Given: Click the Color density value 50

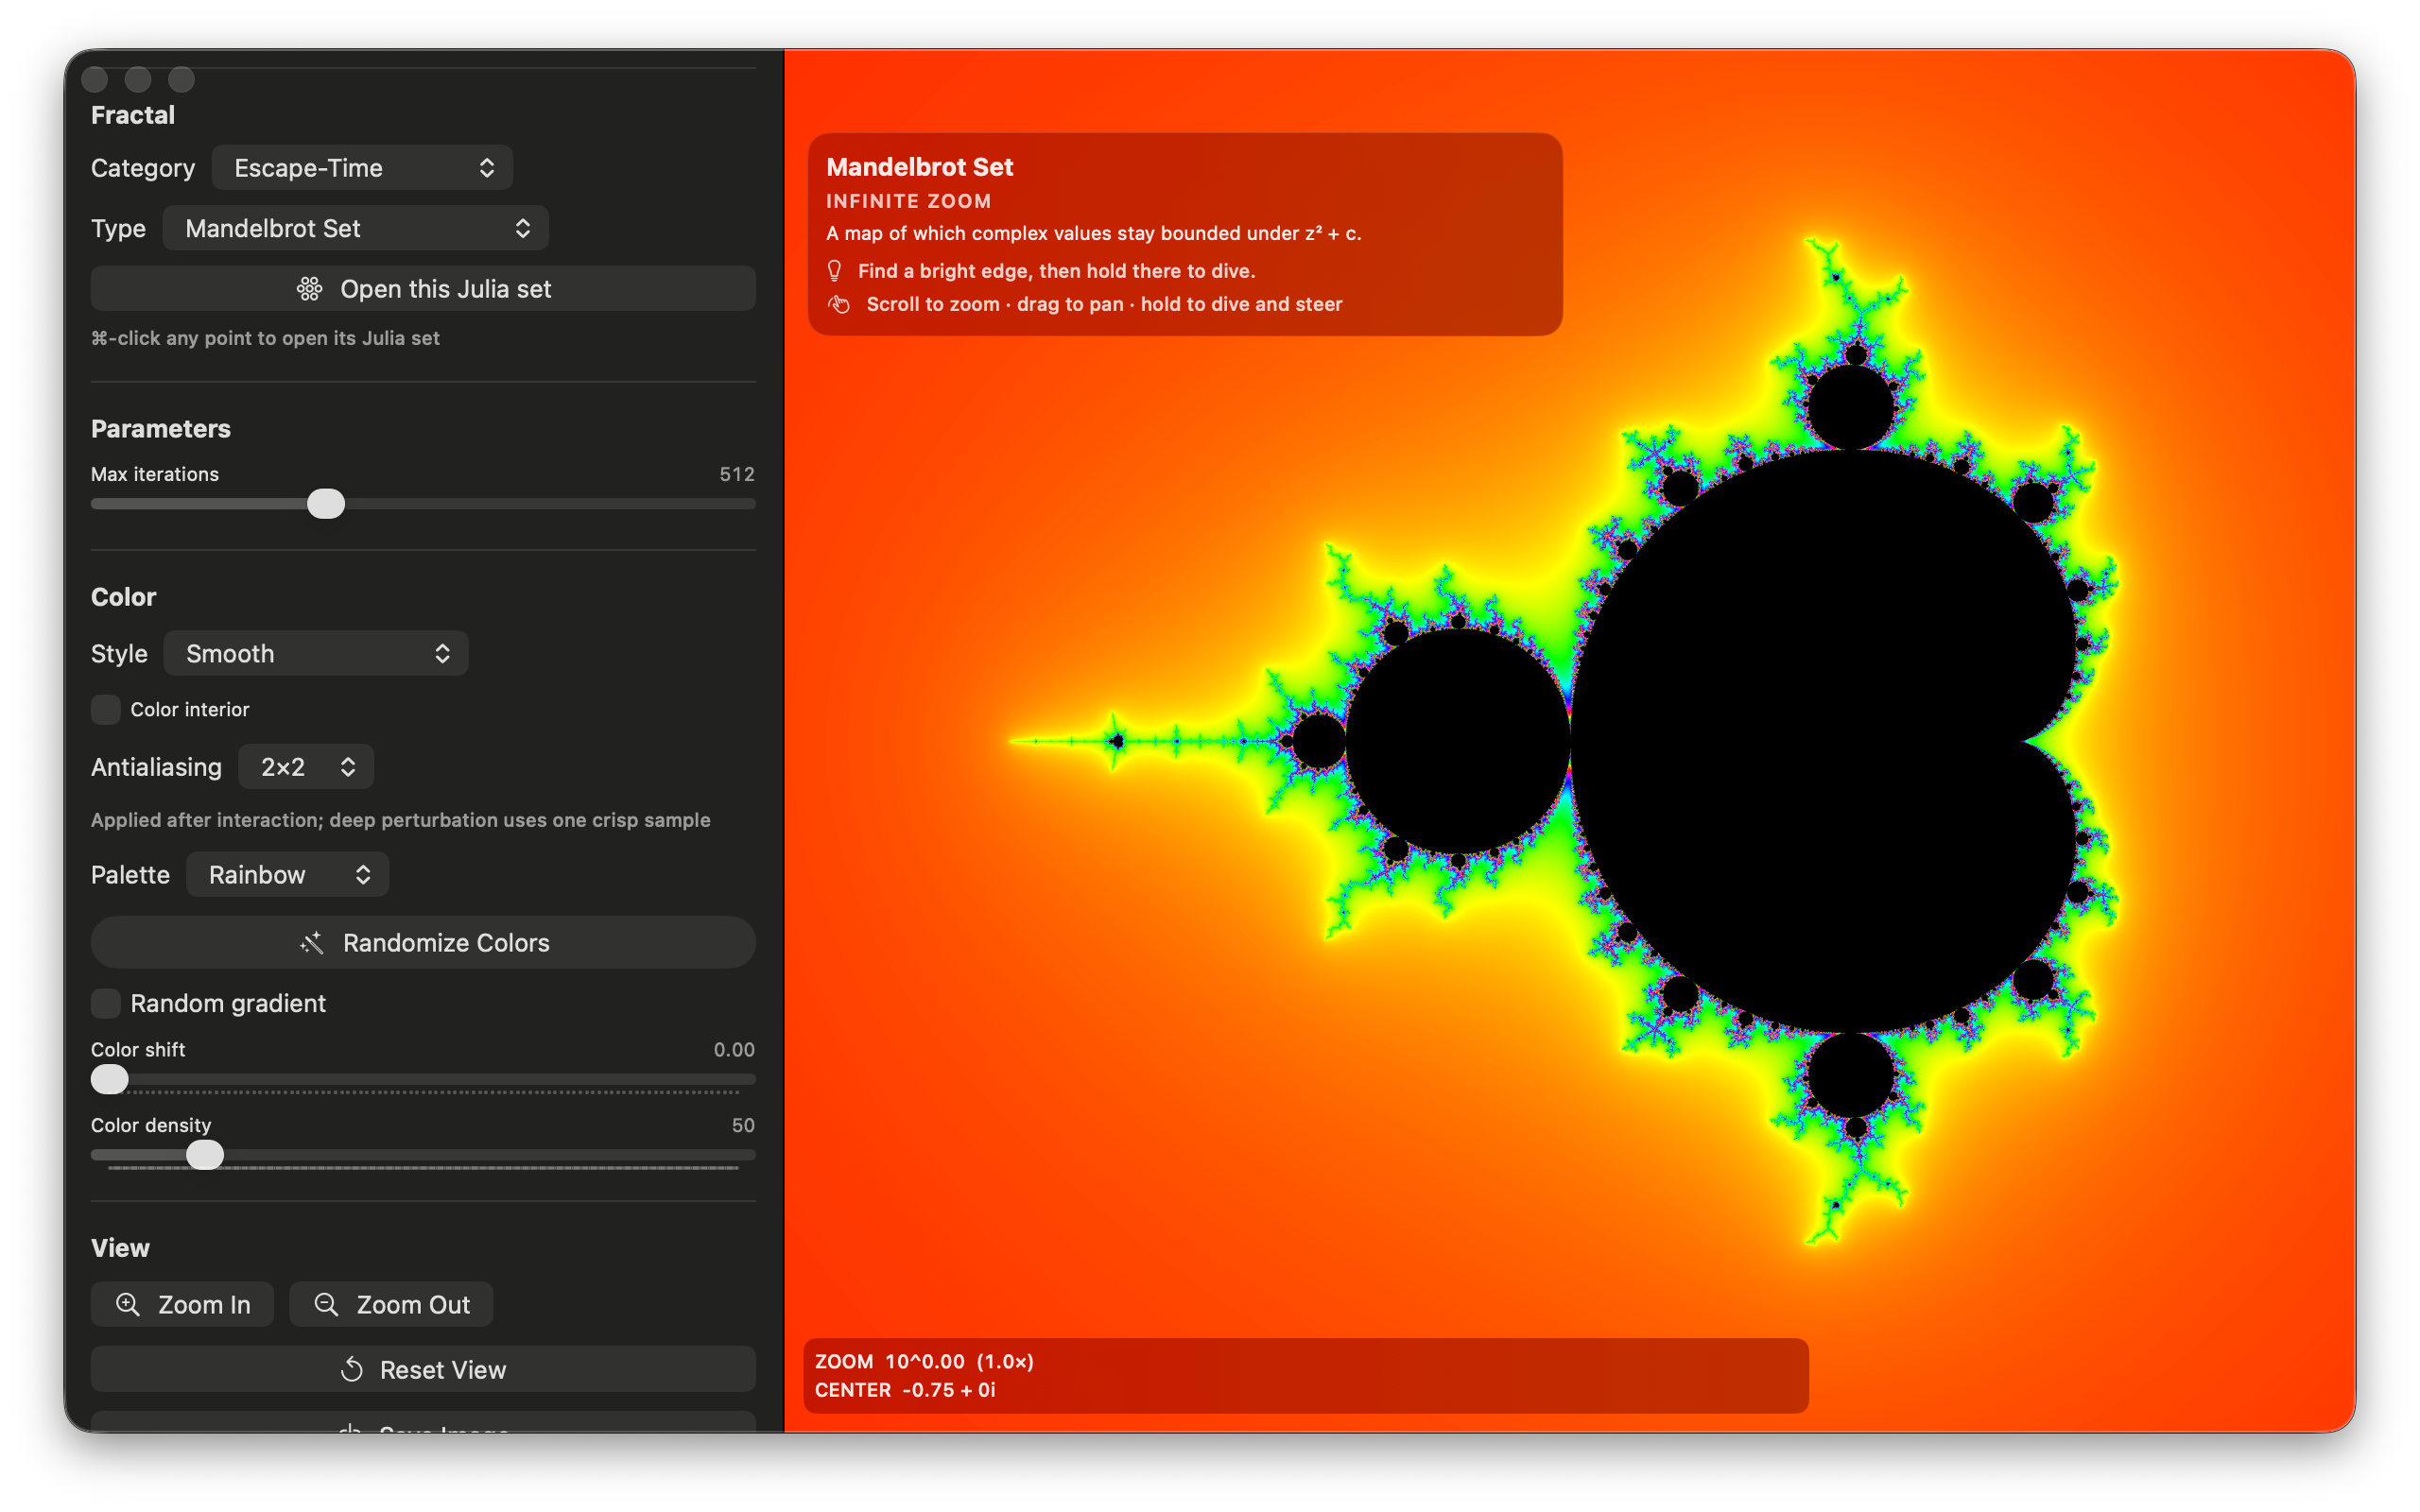Looking at the screenshot, I should (x=743, y=1125).
